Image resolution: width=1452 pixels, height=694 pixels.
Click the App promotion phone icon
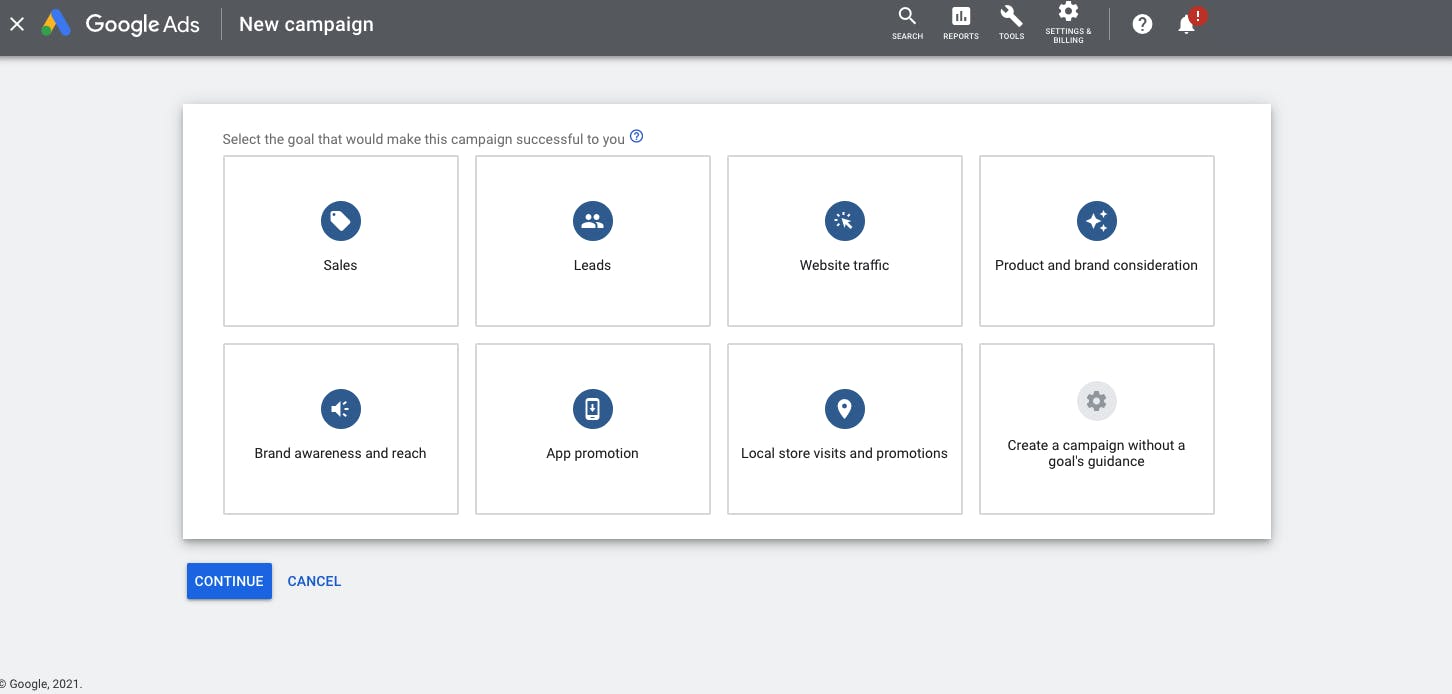click(592, 409)
